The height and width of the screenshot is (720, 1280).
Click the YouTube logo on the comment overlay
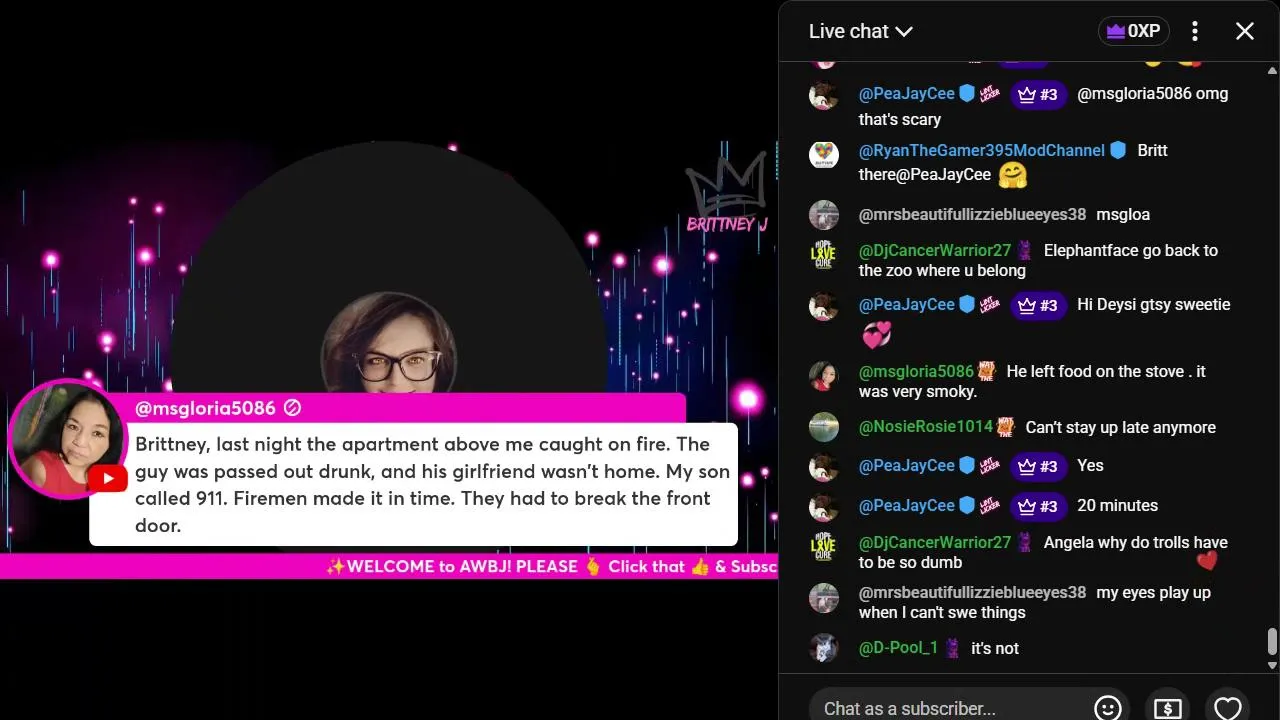(x=106, y=478)
